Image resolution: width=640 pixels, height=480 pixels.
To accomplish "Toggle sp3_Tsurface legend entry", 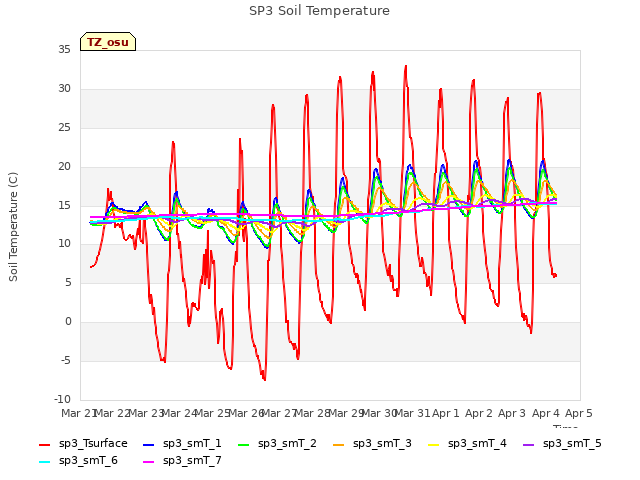I will point(83,444).
